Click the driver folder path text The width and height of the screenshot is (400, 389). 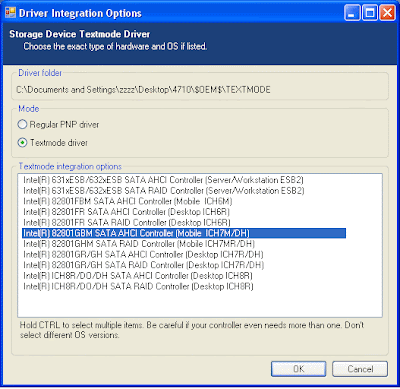[143, 90]
